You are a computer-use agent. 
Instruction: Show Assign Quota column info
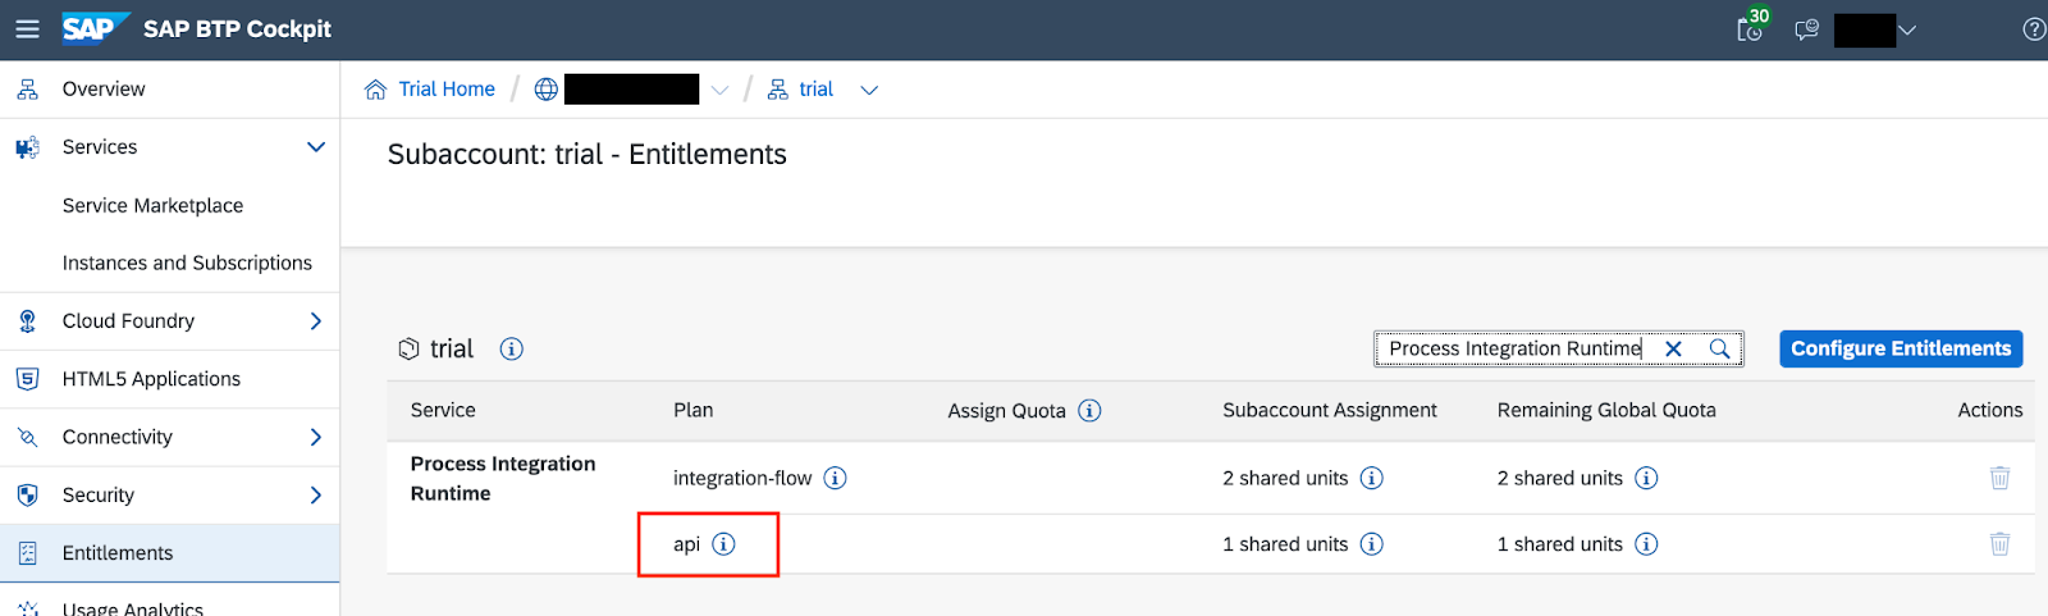[1090, 410]
